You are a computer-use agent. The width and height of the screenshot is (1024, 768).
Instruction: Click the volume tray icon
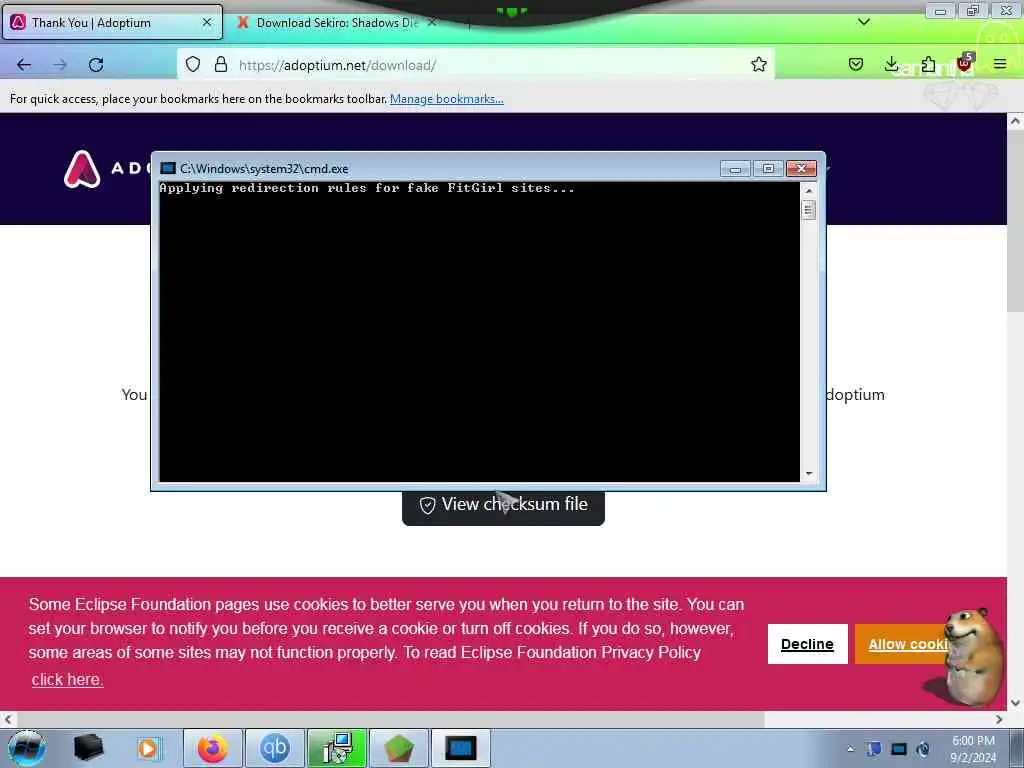[923, 749]
